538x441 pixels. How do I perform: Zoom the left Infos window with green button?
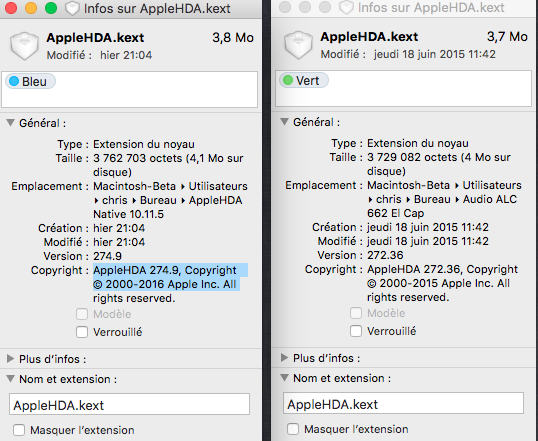pyautogui.click(x=51, y=8)
